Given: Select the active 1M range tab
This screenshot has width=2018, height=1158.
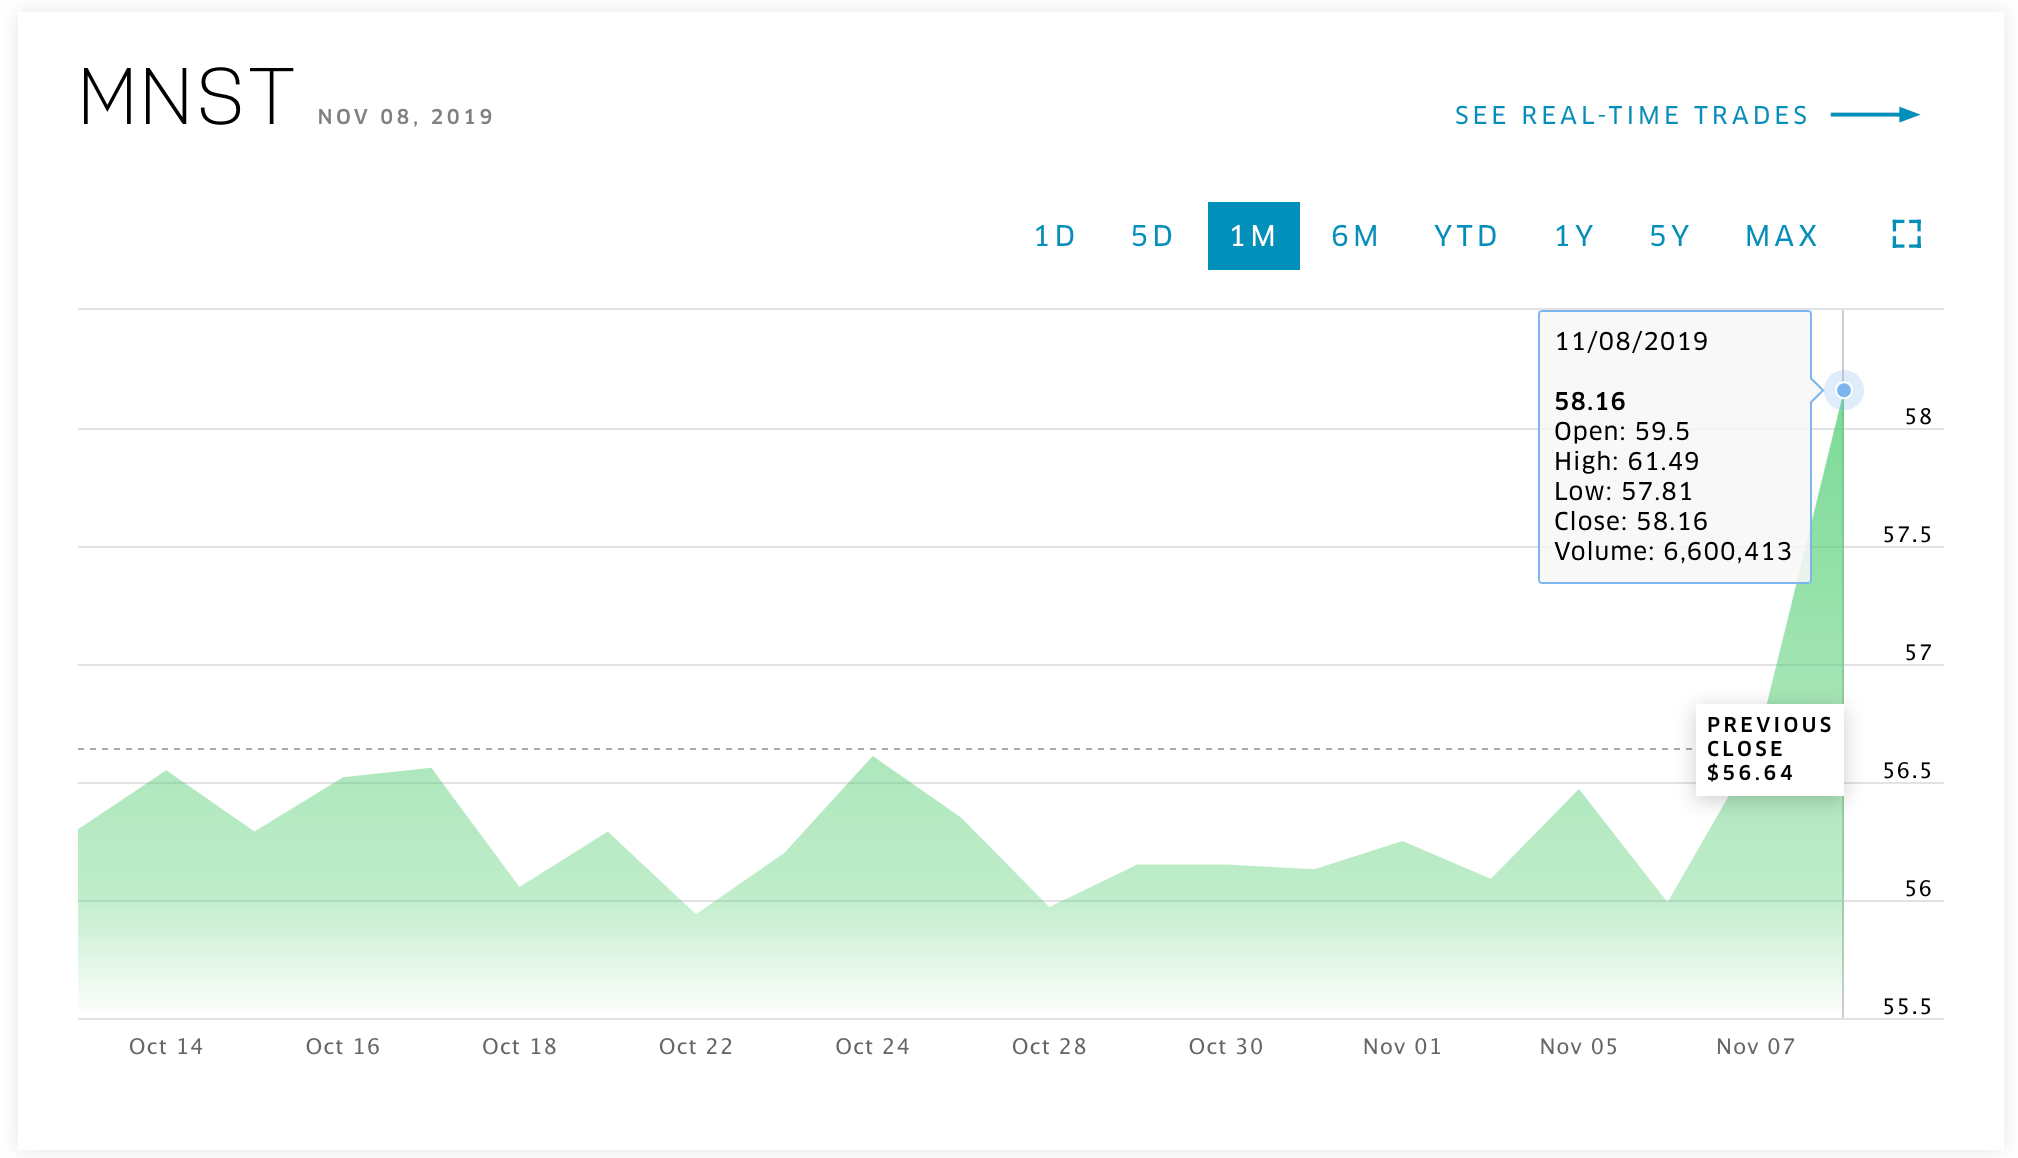Looking at the screenshot, I should pyautogui.click(x=1253, y=236).
